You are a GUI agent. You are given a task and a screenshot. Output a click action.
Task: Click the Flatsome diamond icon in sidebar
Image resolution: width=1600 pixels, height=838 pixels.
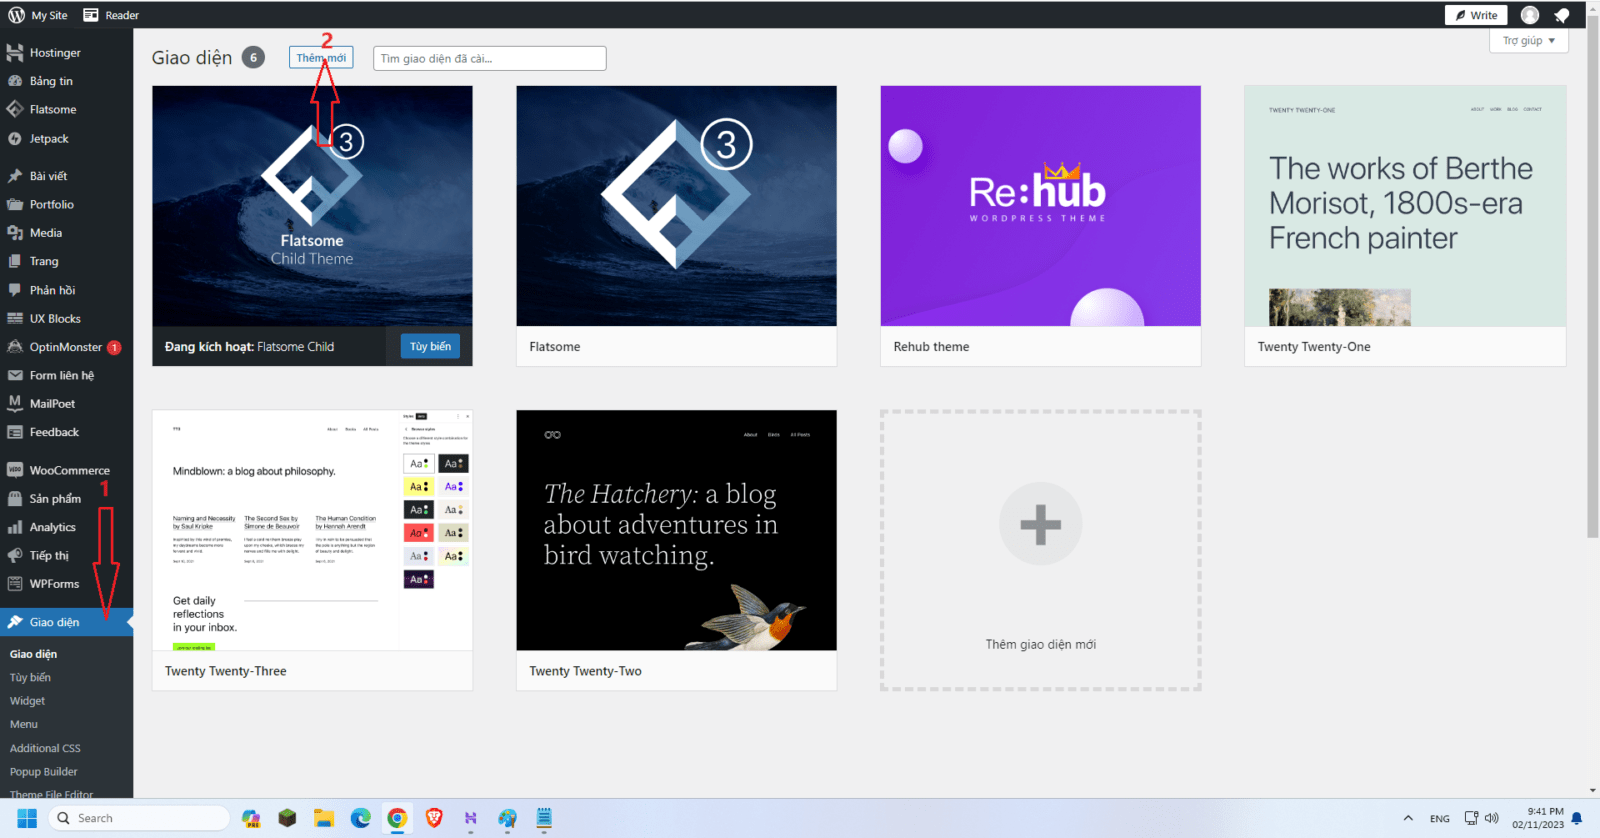[x=15, y=109]
